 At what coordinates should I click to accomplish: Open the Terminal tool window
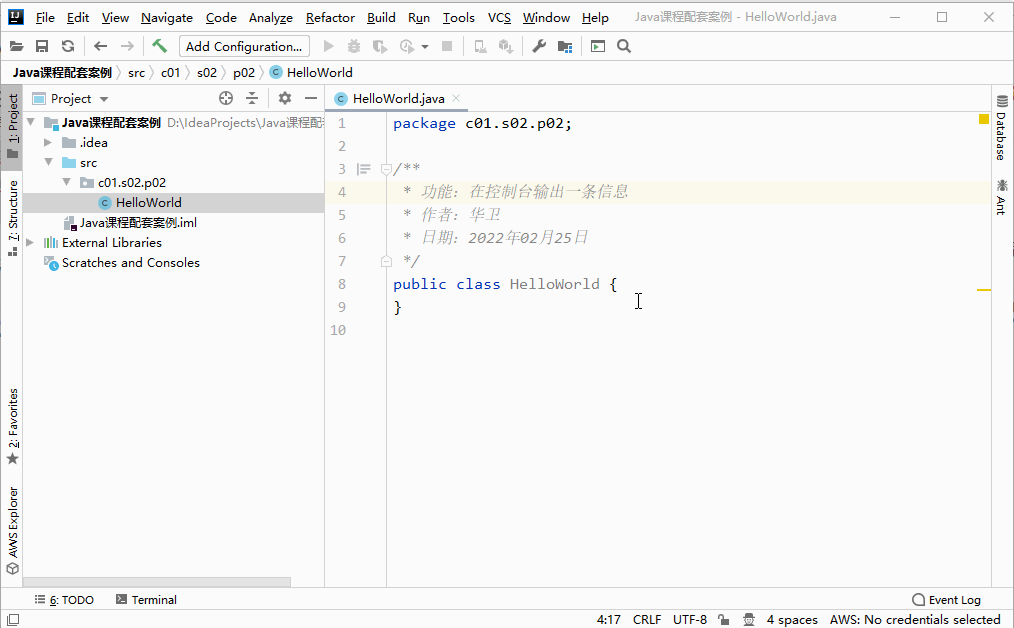tap(146, 600)
